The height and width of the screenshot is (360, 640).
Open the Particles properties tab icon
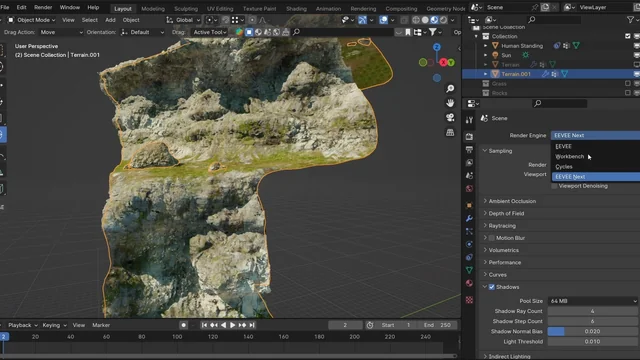469,231
